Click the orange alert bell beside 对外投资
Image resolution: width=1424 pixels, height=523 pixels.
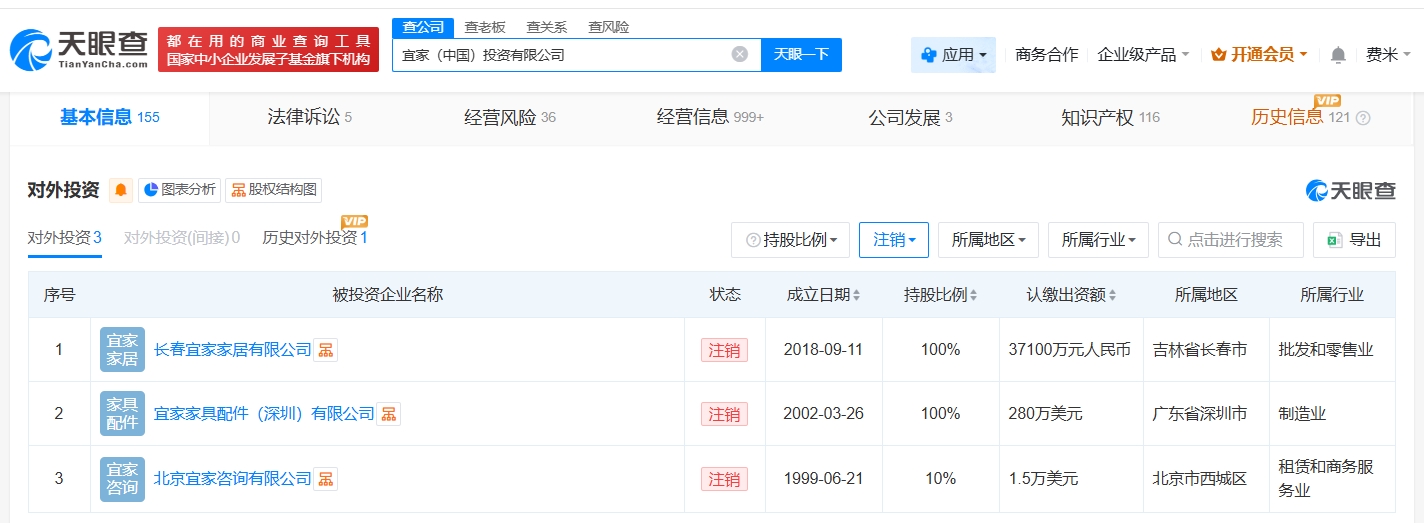121,190
